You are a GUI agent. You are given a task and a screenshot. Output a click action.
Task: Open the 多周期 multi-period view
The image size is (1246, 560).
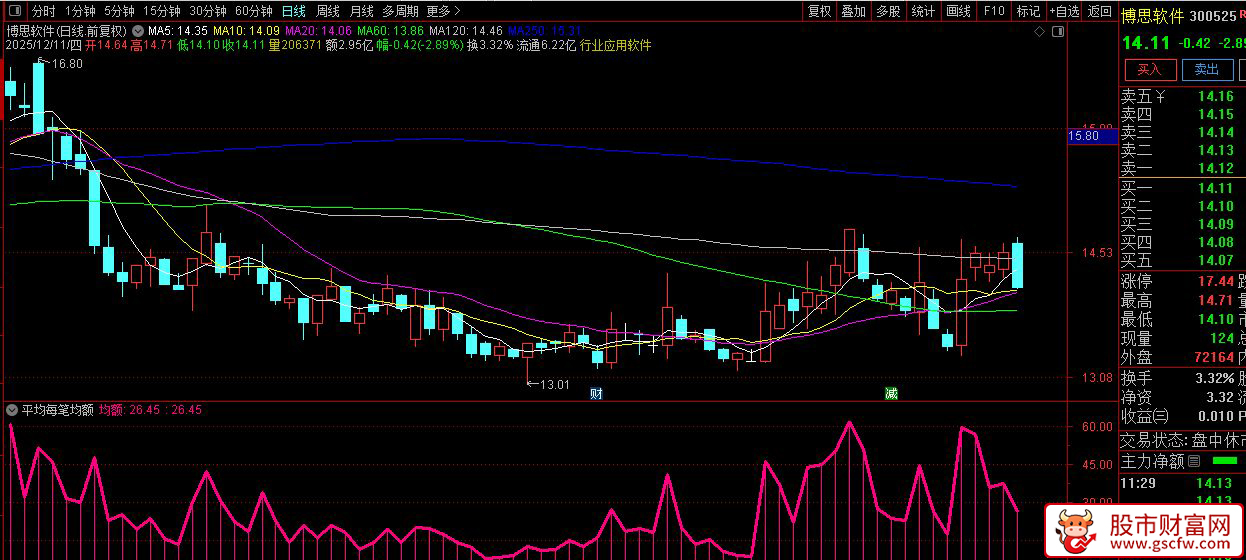point(400,12)
